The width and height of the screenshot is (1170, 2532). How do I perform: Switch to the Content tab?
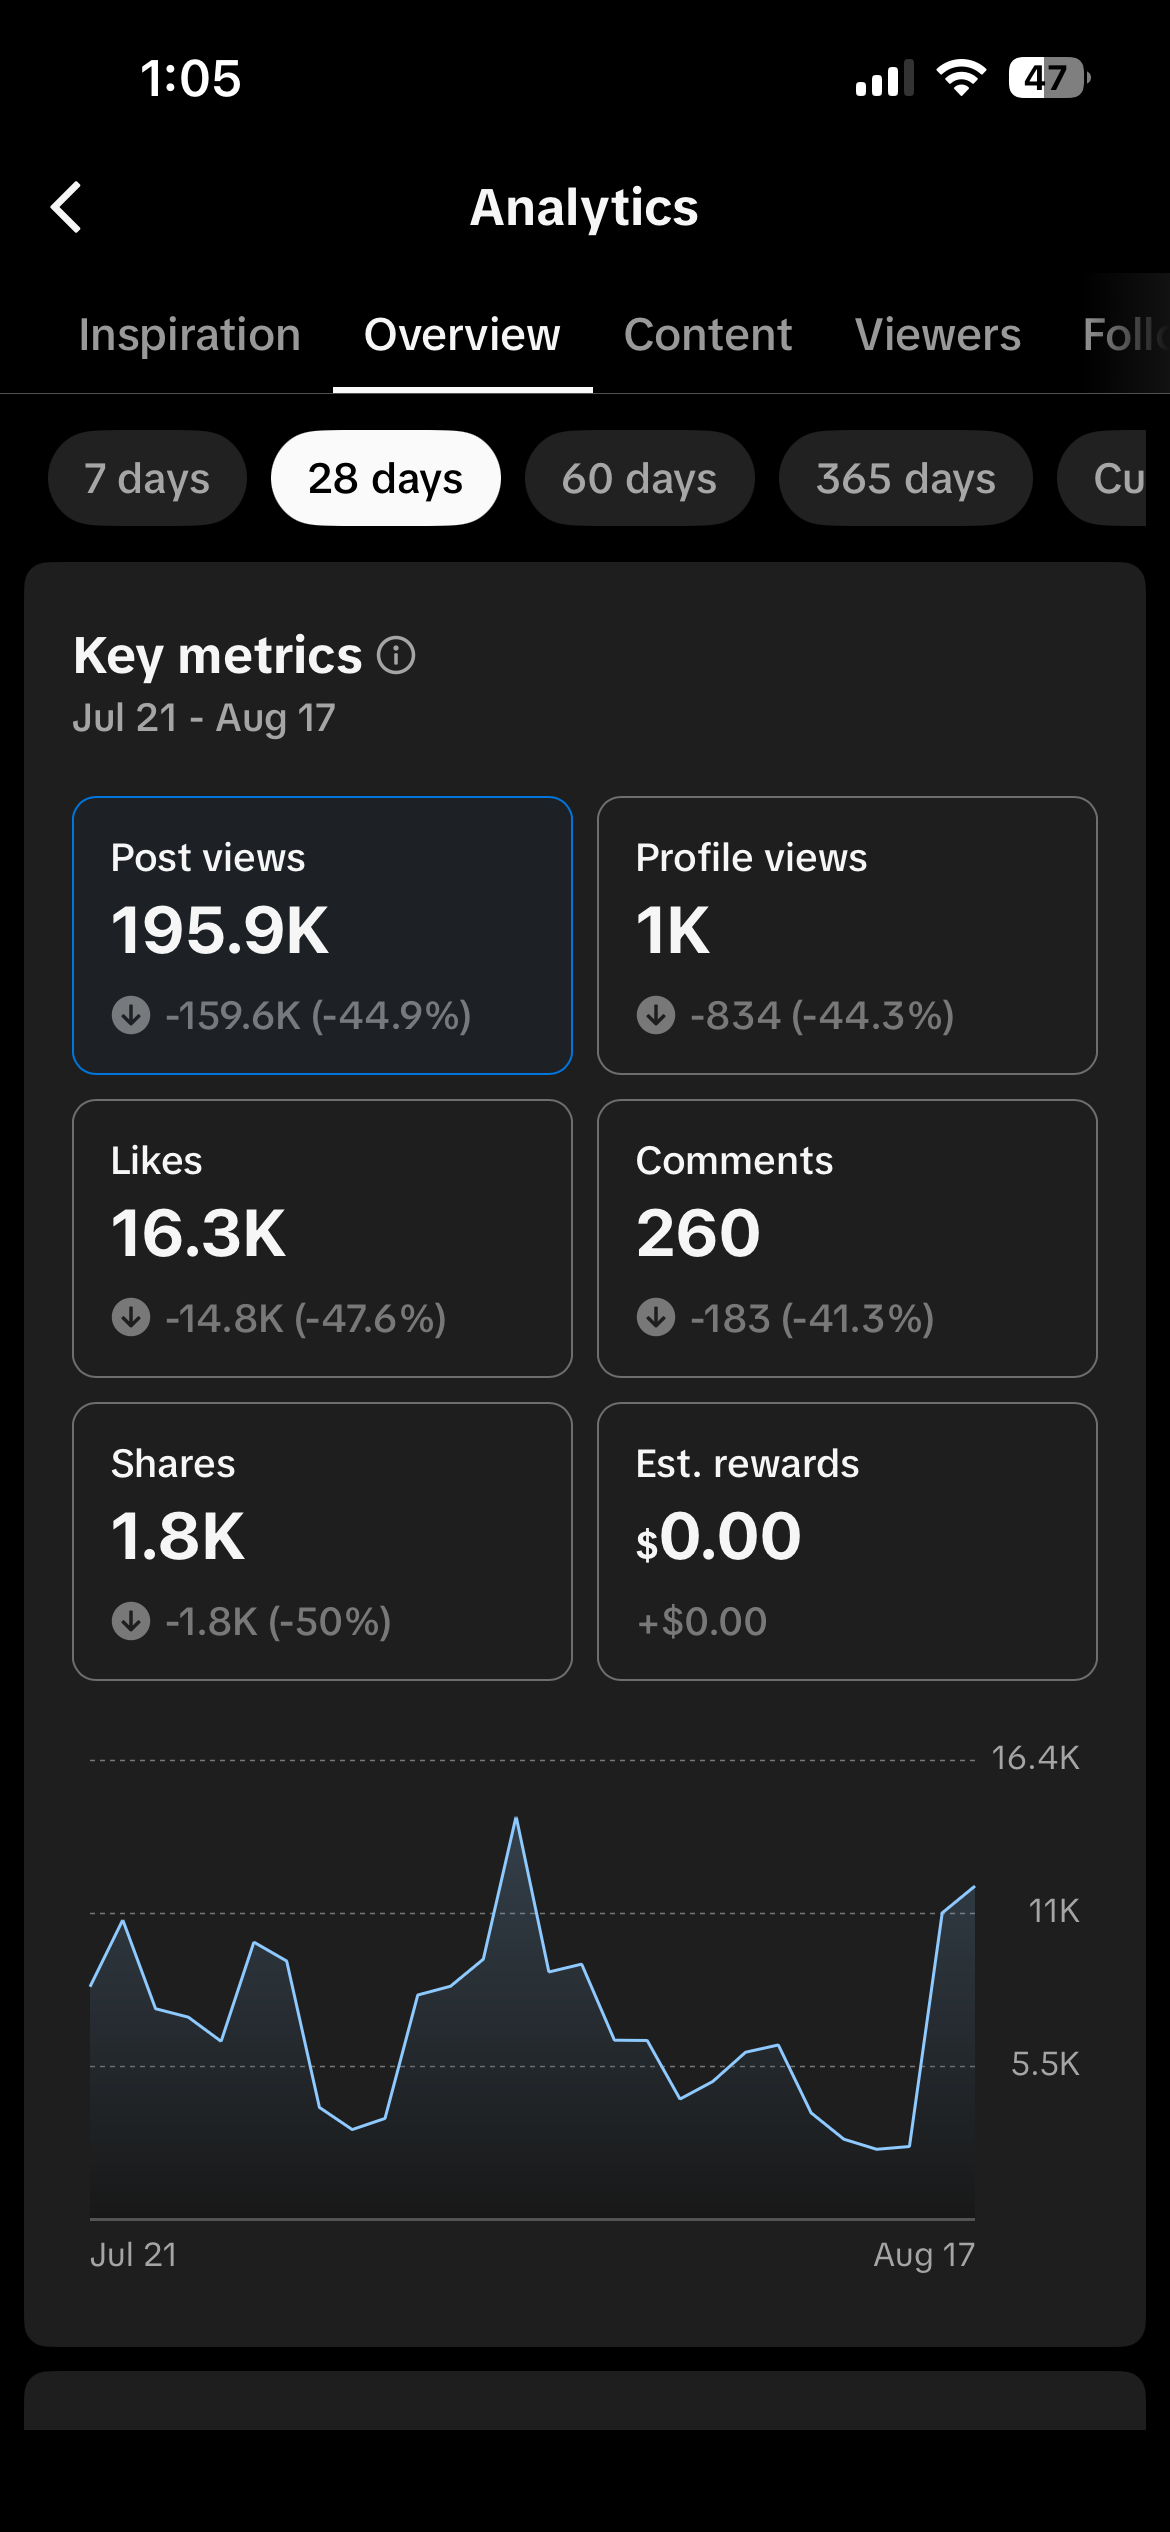708,335
